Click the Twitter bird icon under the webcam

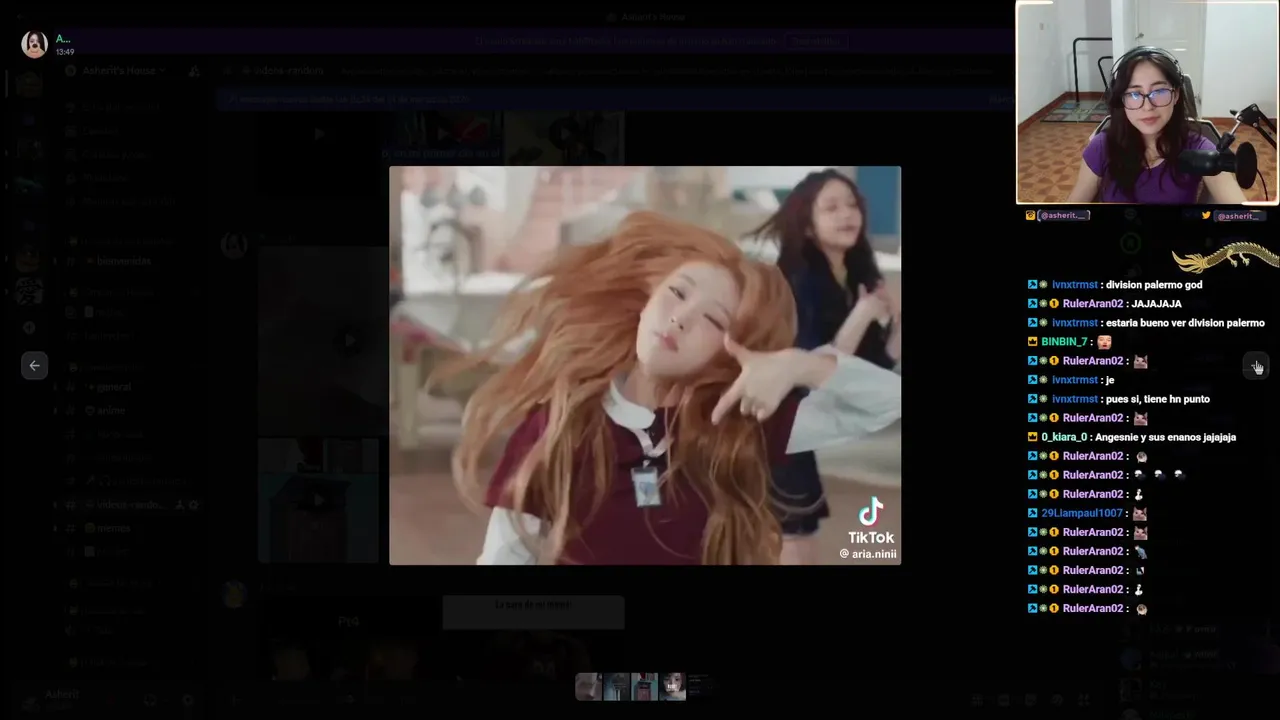(1206, 216)
